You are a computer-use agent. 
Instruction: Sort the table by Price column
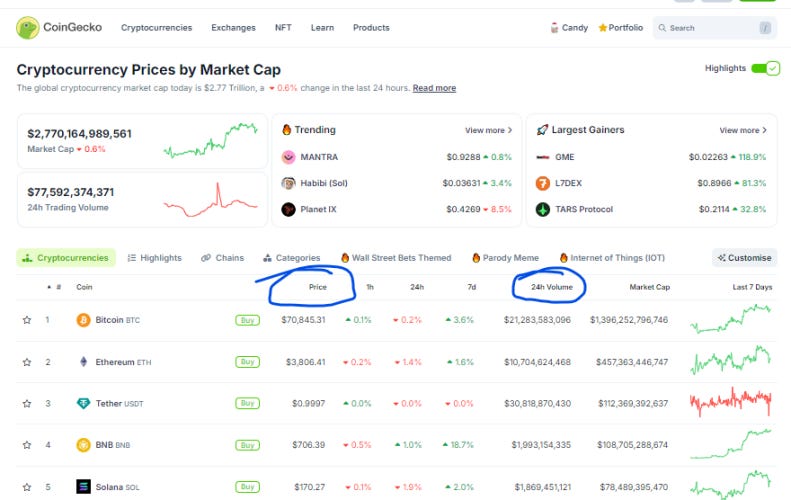(318, 287)
